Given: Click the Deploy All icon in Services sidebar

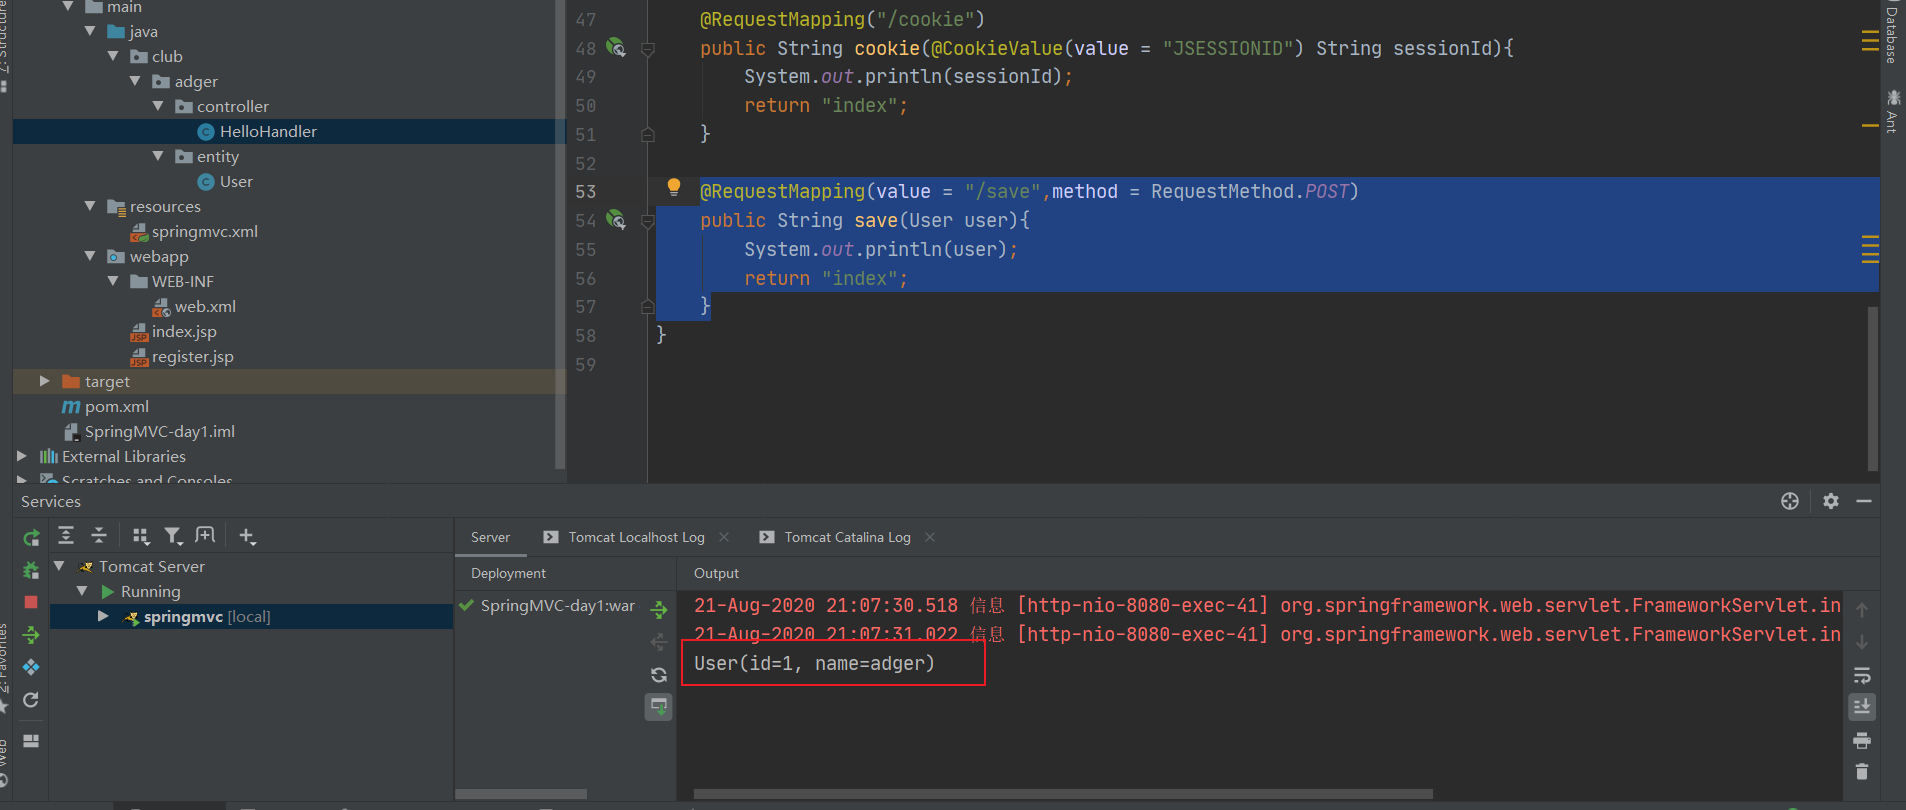Looking at the screenshot, I should (x=31, y=635).
